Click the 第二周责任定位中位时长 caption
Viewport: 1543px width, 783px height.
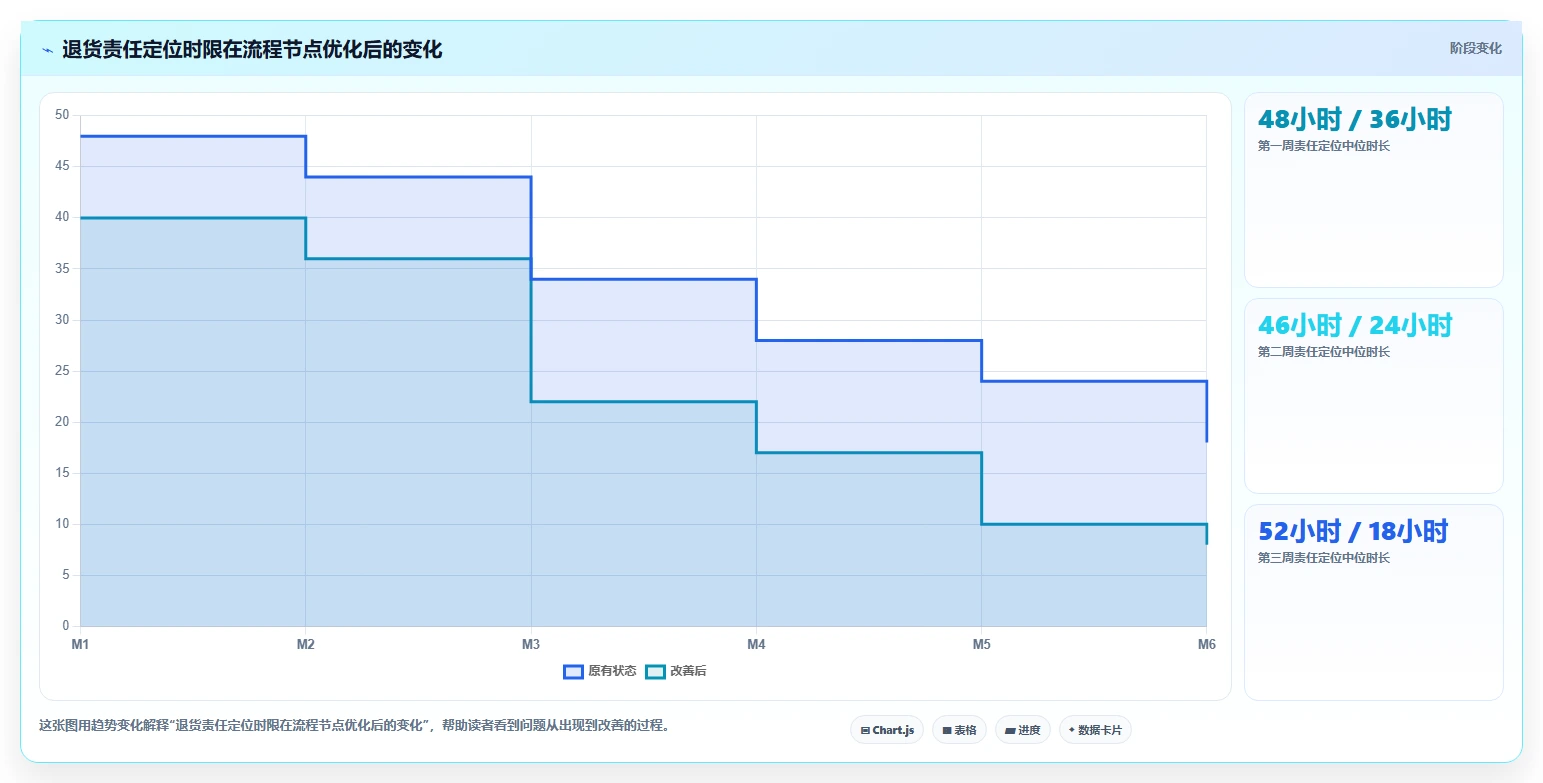1323,352
